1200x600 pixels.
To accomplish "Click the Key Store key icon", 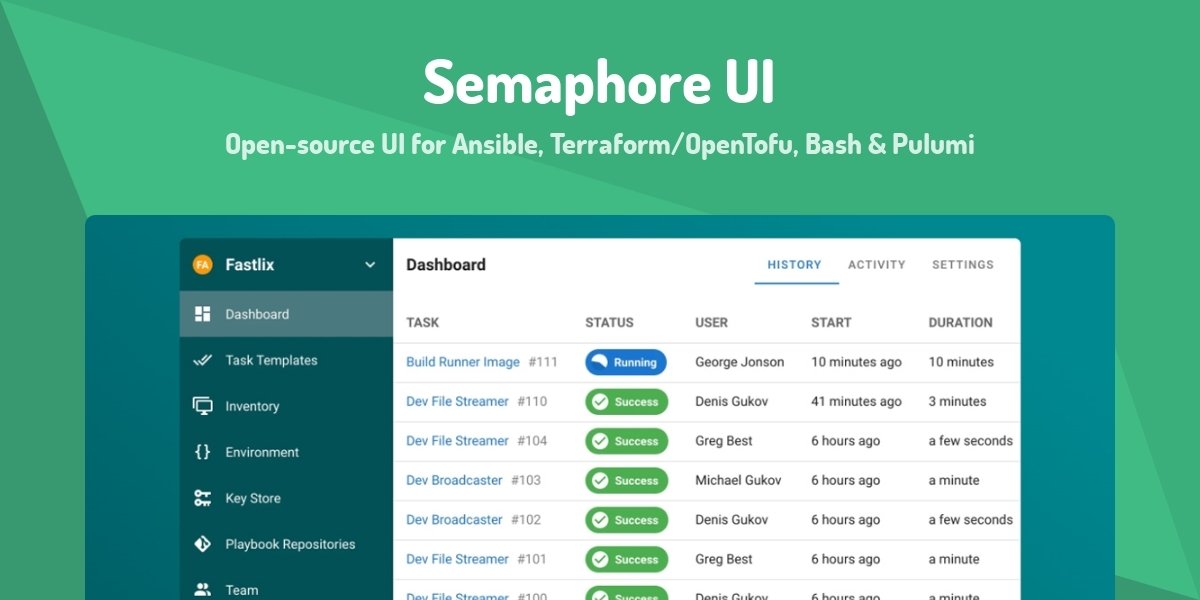I will pyautogui.click(x=202, y=498).
